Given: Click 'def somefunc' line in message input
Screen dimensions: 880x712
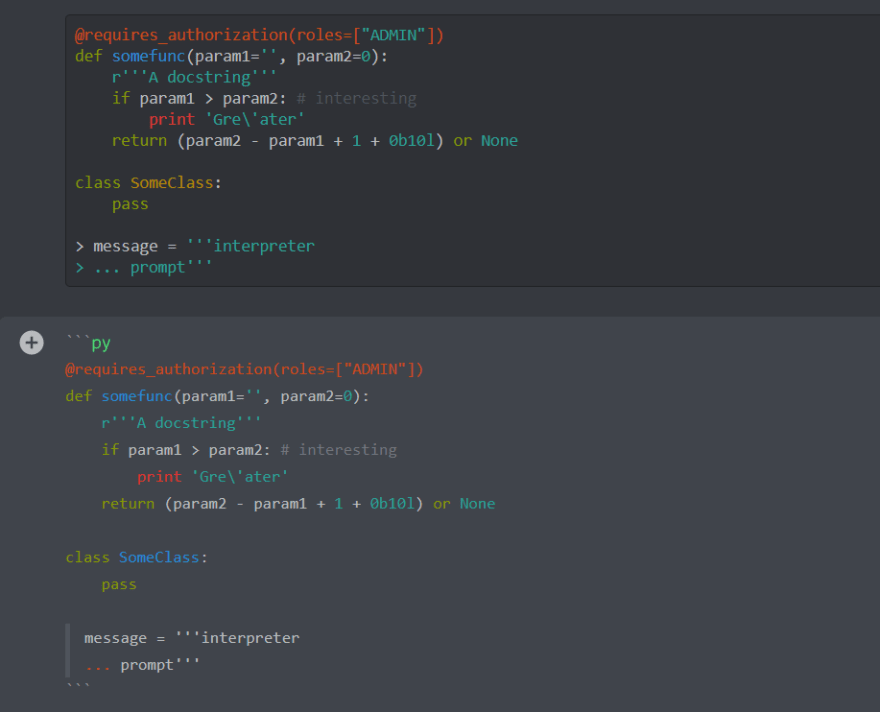Looking at the screenshot, I should 217,396.
